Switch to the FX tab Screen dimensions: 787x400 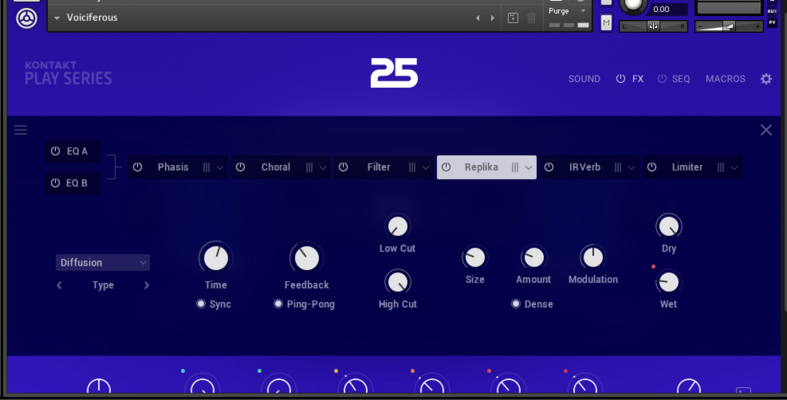[638, 79]
